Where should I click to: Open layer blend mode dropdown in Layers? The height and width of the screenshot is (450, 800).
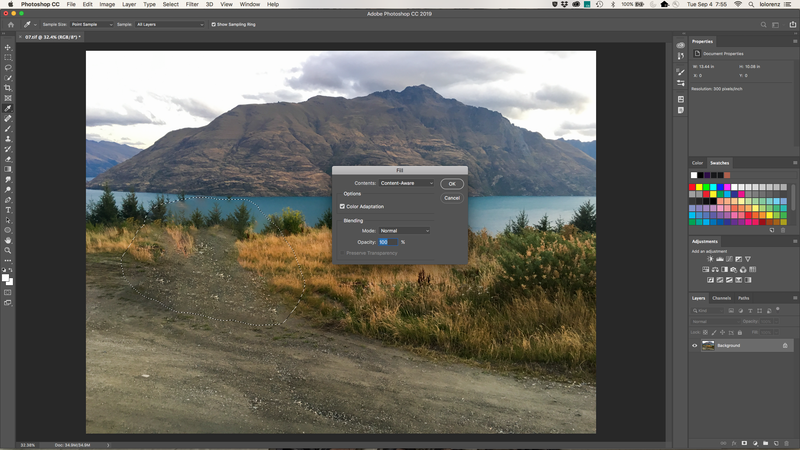tap(715, 321)
